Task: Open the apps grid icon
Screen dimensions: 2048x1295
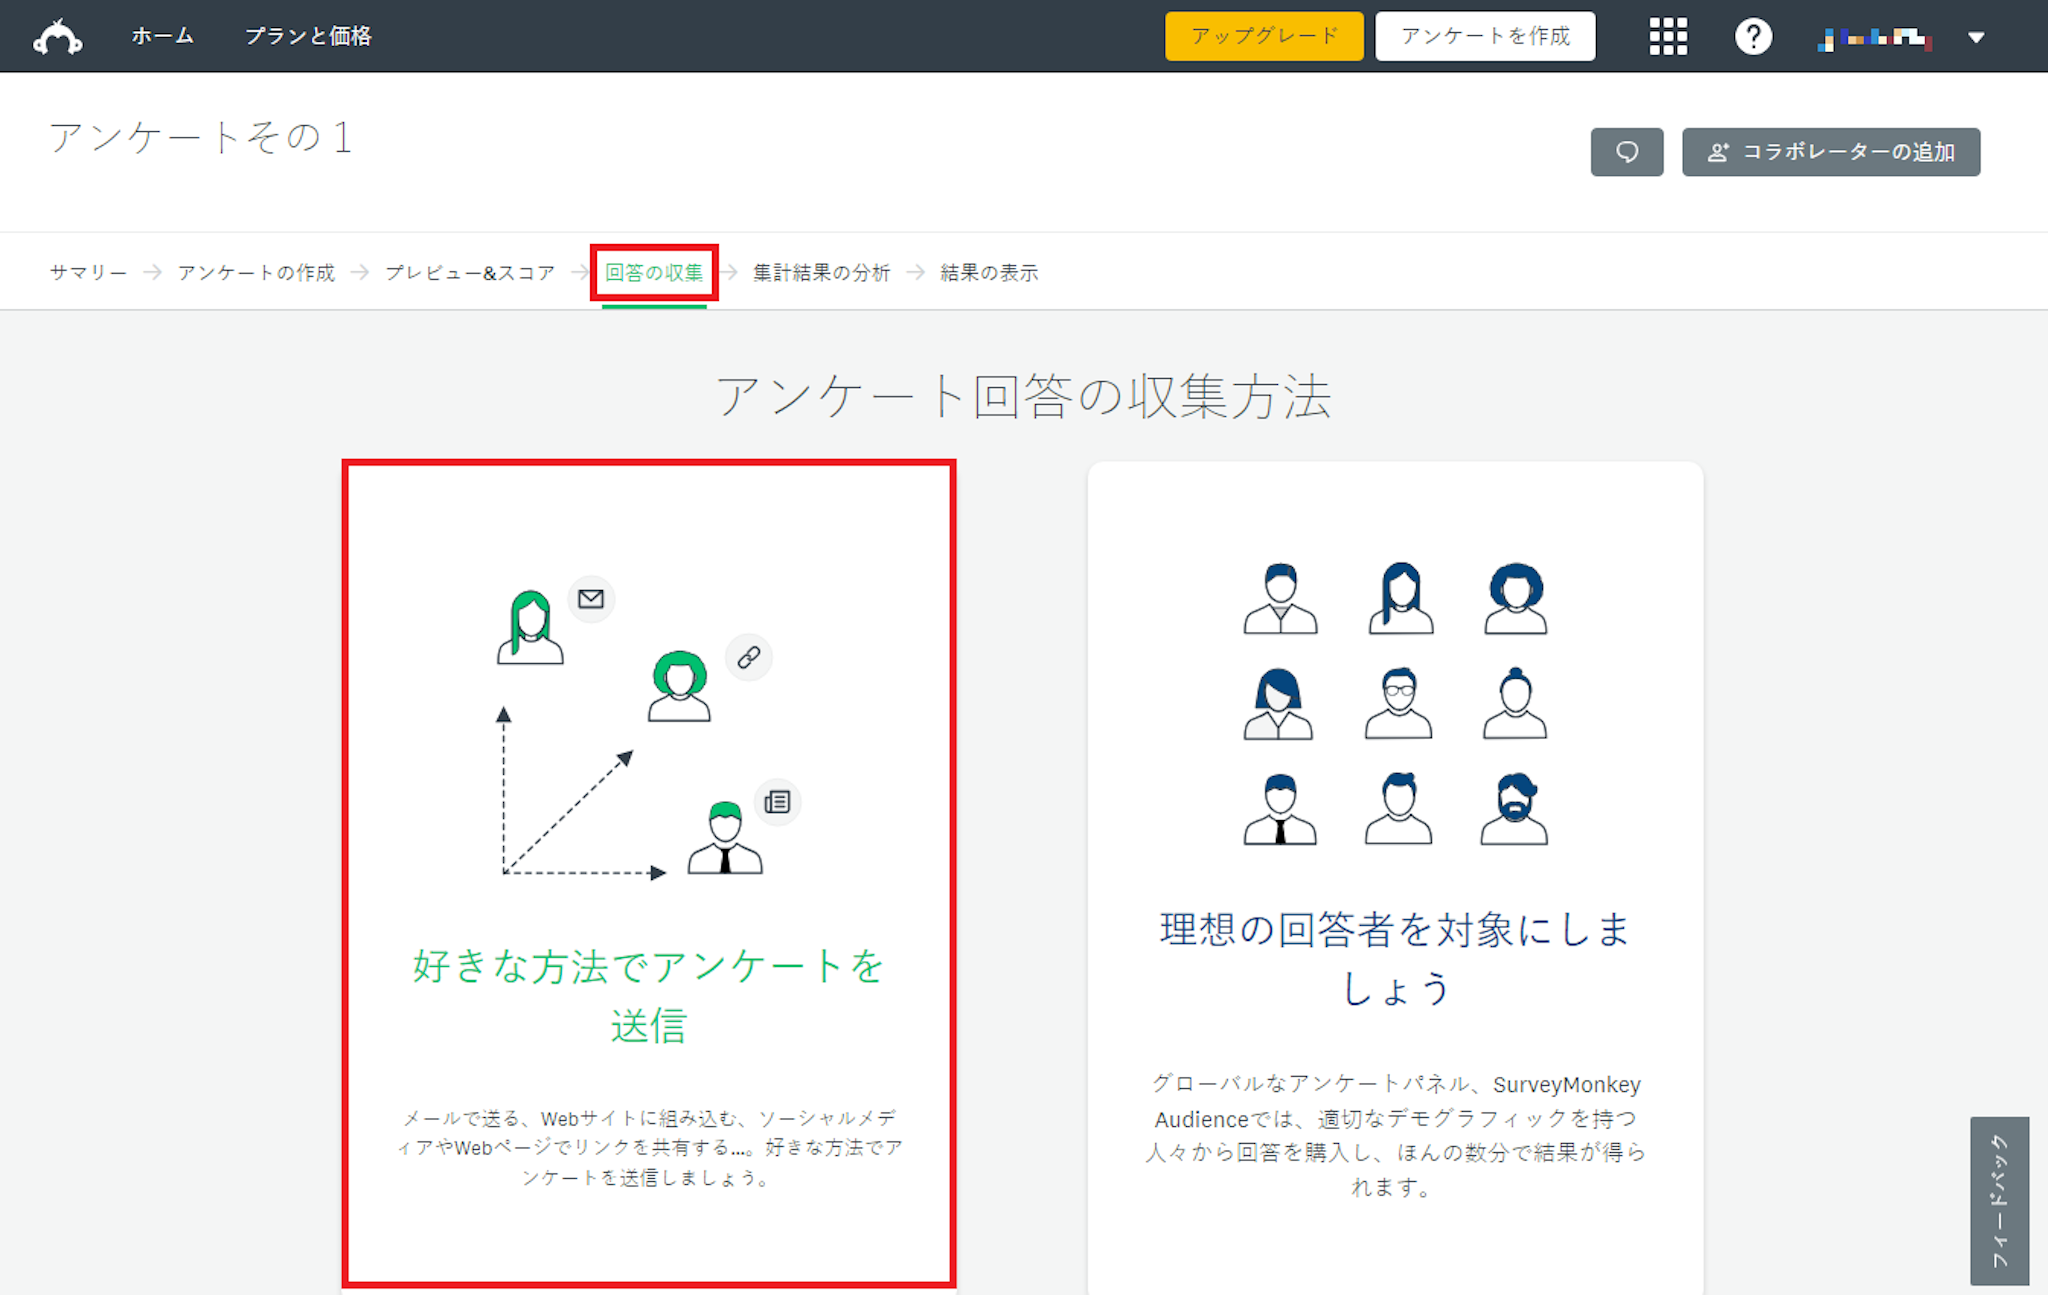Action: click(x=1668, y=37)
